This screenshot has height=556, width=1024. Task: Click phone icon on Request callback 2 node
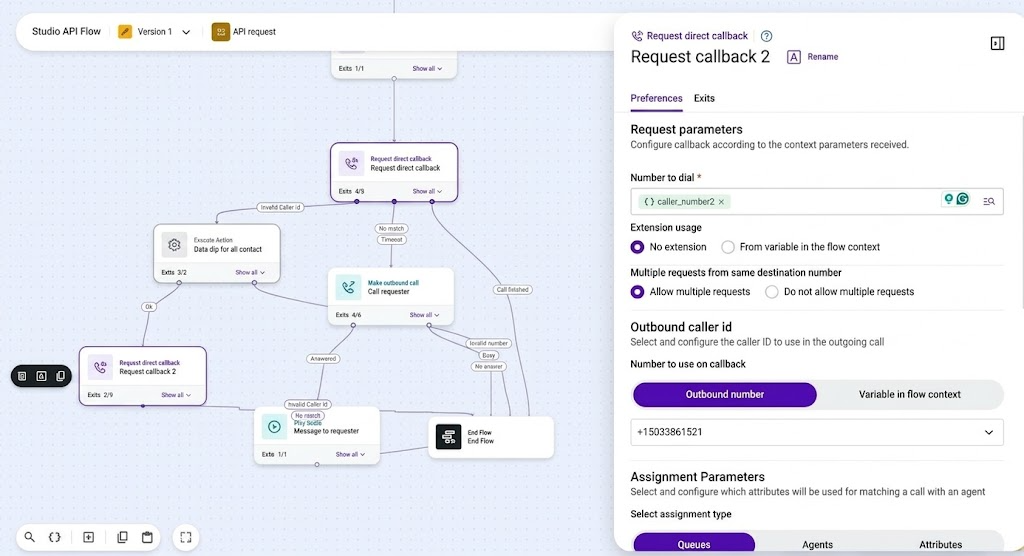[x=100, y=367]
